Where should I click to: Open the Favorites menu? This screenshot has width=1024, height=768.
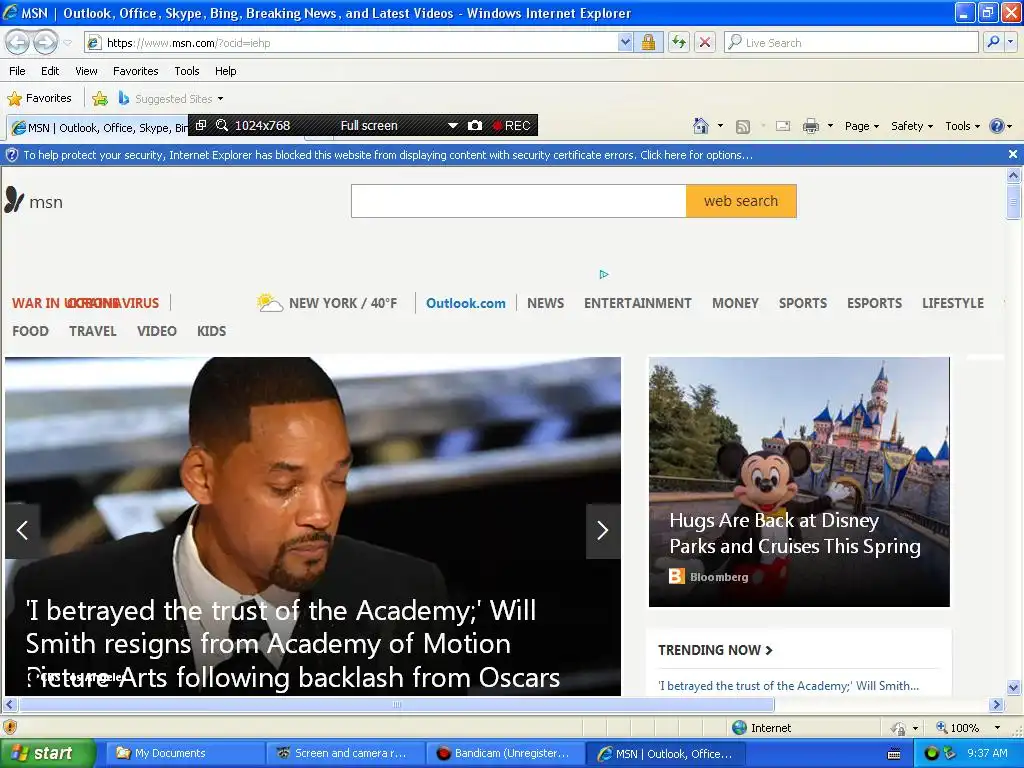pyautogui.click(x=136, y=71)
